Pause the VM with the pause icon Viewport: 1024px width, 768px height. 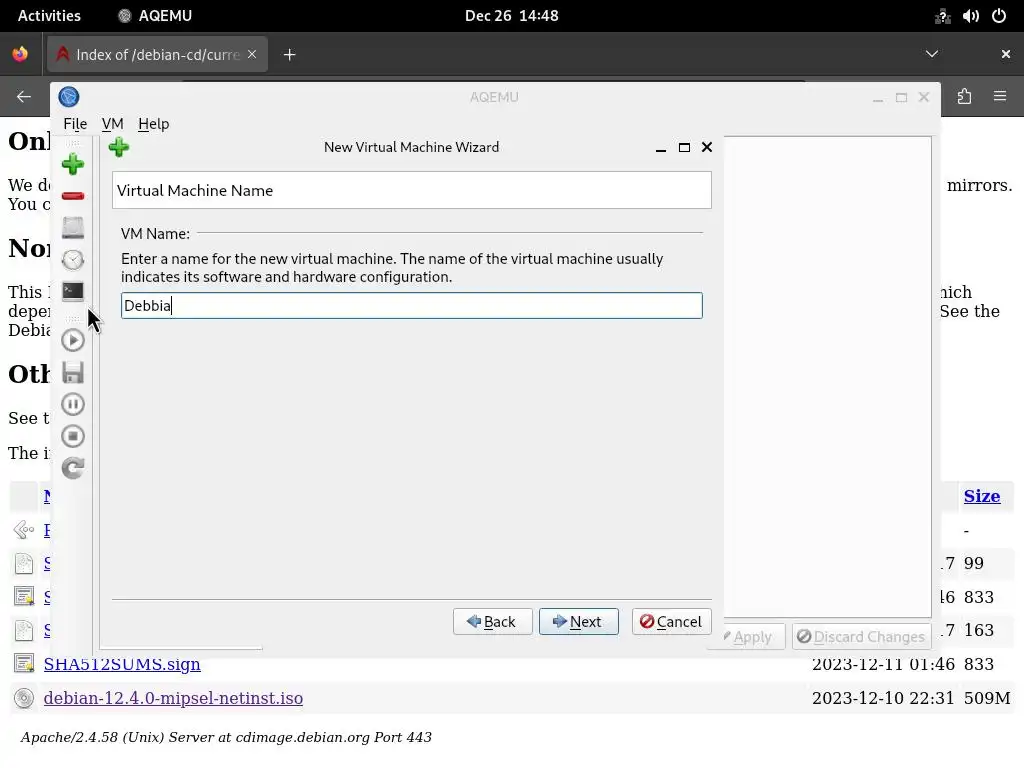[x=72, y=404]
